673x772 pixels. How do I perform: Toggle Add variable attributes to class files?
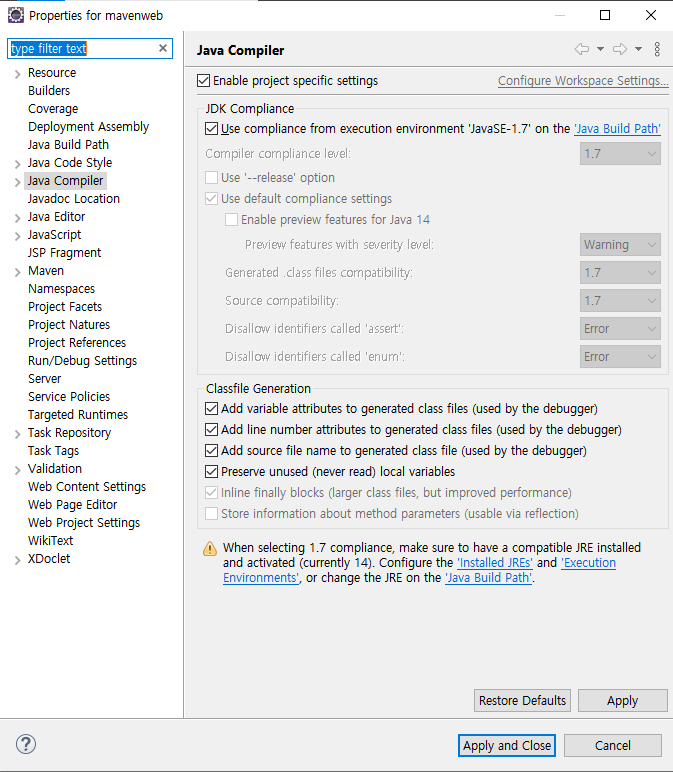[211, 409]
